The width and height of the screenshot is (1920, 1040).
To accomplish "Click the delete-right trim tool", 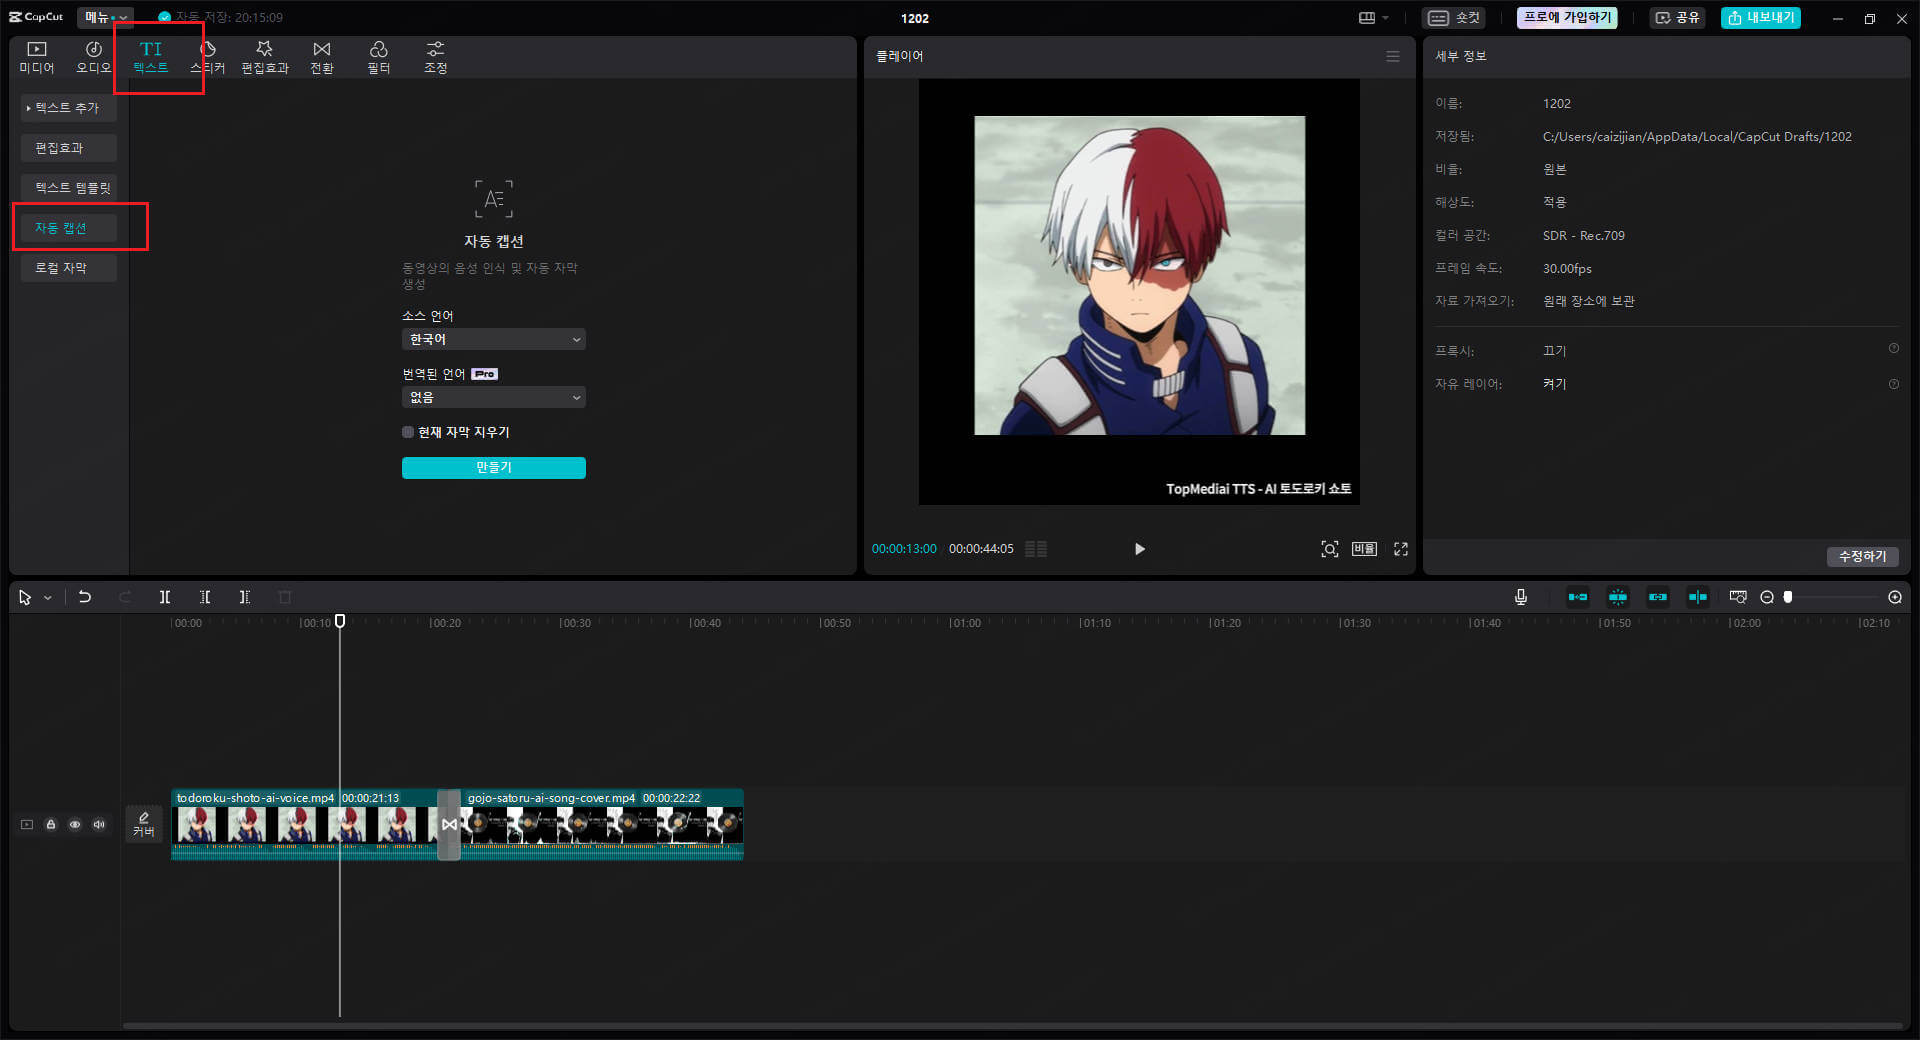I will (x=245, y=597).
